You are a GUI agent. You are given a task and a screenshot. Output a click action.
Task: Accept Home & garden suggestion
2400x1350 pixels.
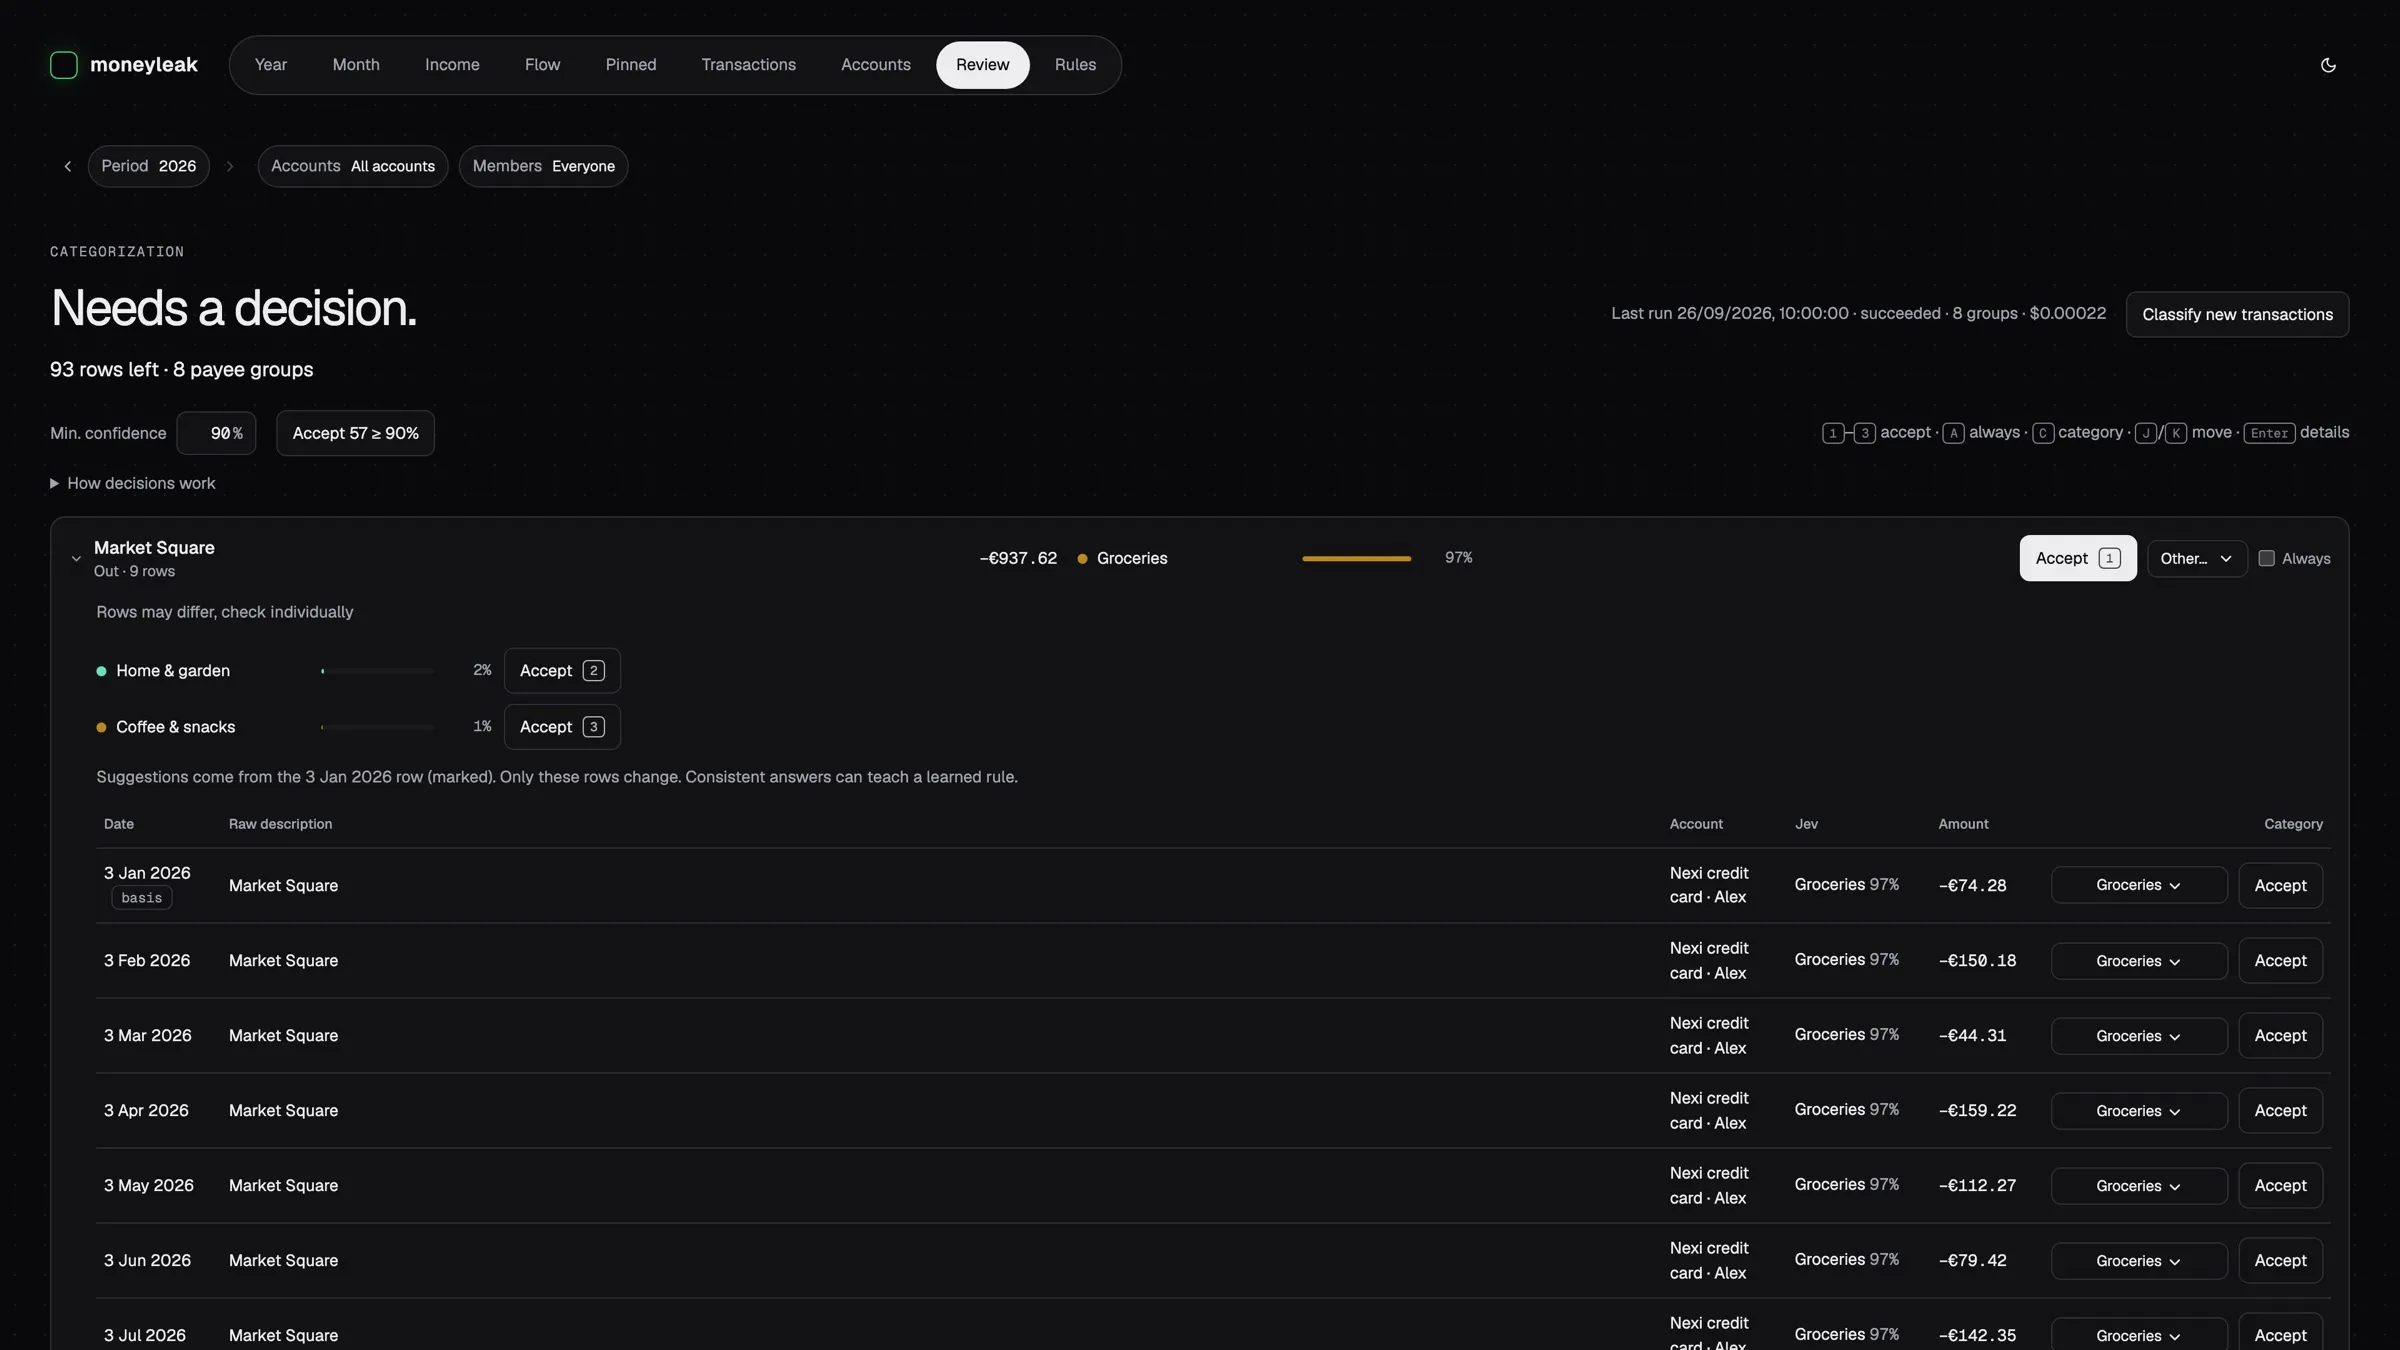pyautogui.click(x=562, y=671)
